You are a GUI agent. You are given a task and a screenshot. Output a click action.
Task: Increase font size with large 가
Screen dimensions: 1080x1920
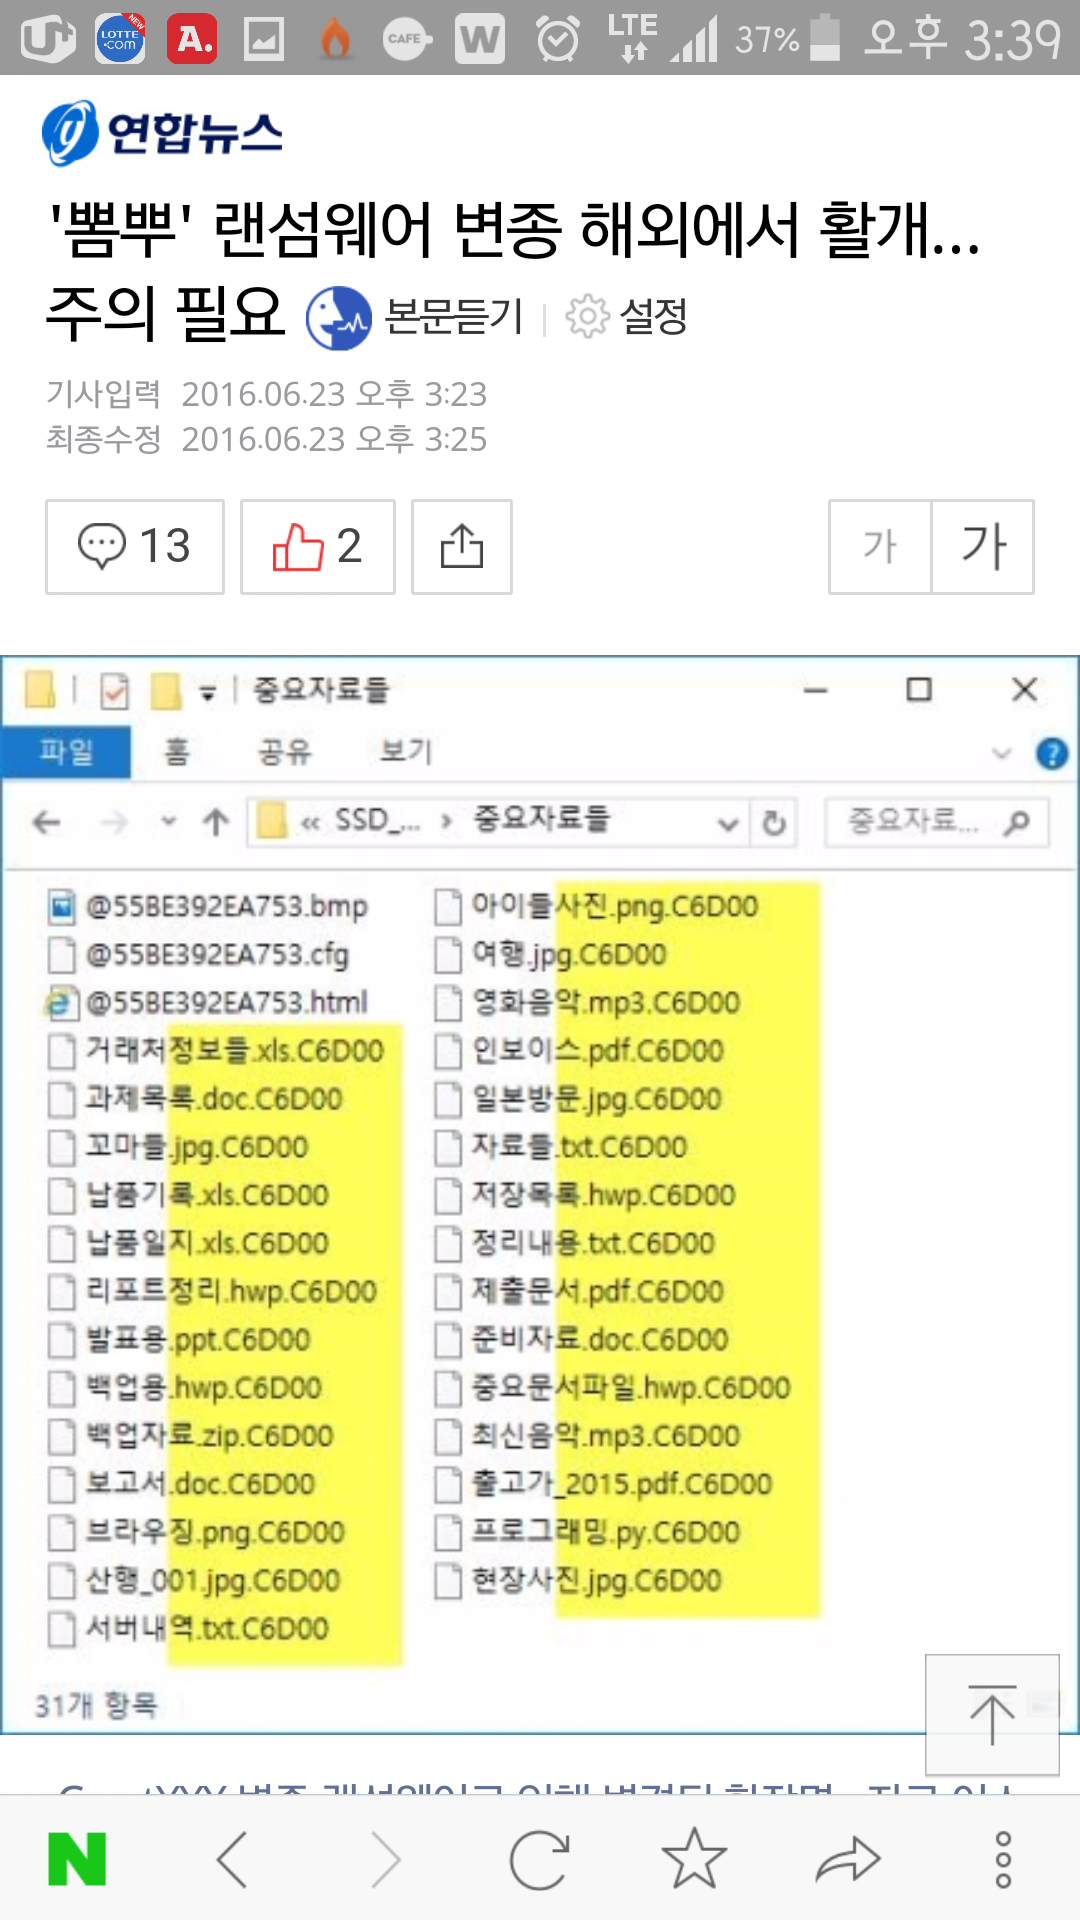983,547
